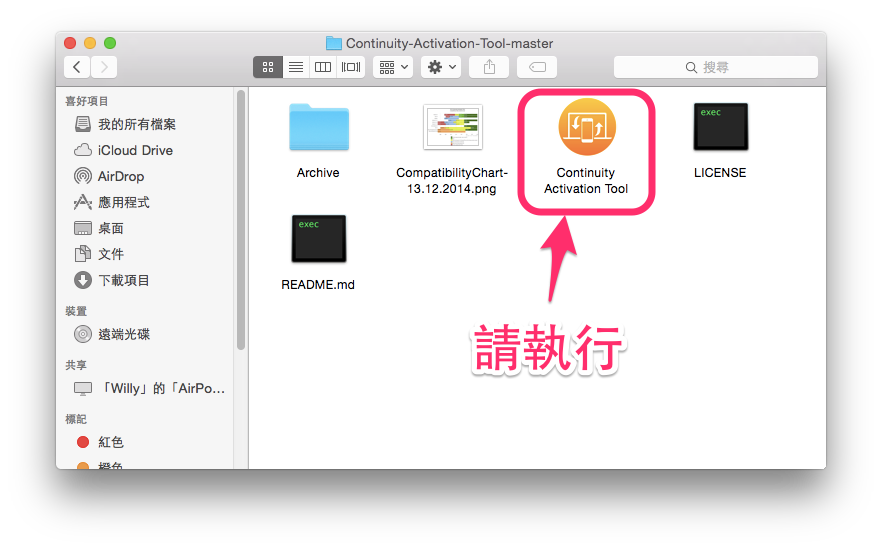Click the folder proxy icon in the title bar

coord(334,43)
